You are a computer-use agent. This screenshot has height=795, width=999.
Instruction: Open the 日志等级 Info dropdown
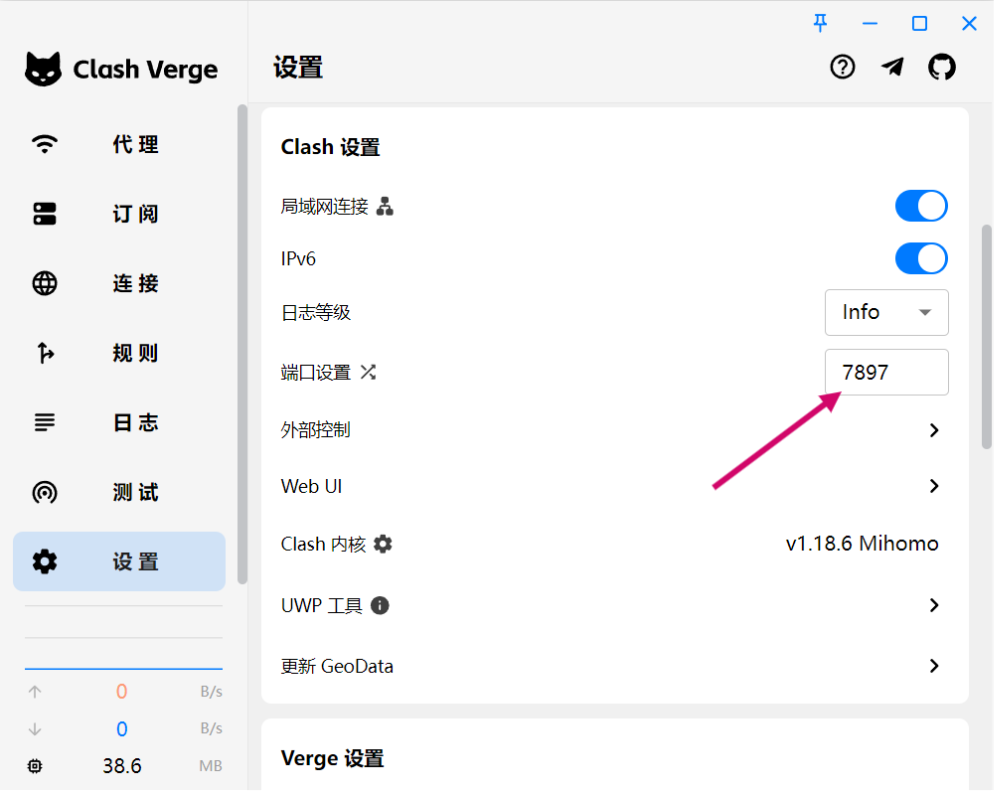click(x=886, y=312)
